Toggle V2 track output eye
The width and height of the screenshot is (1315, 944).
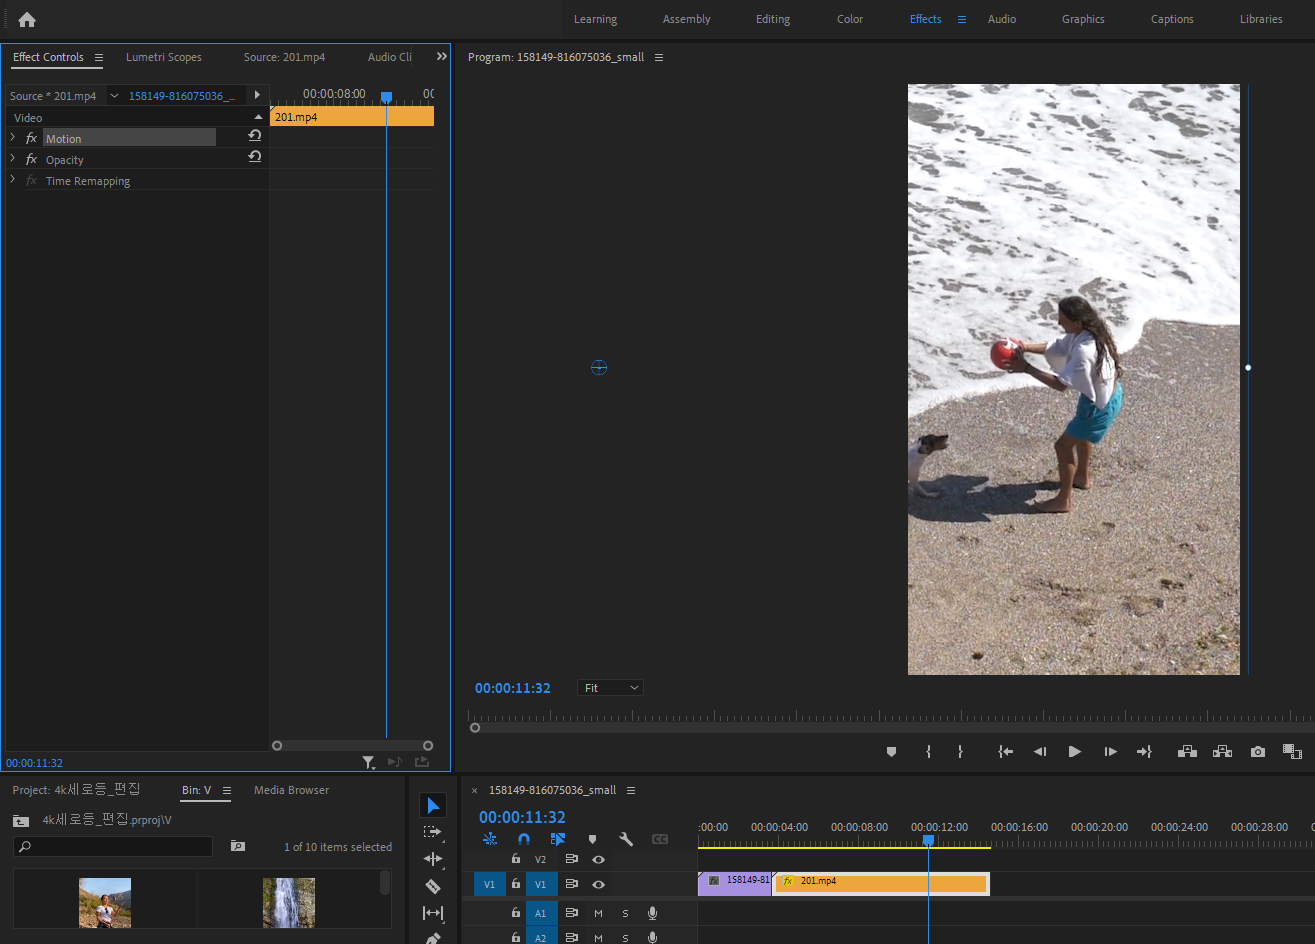click(x=598, y=859)
